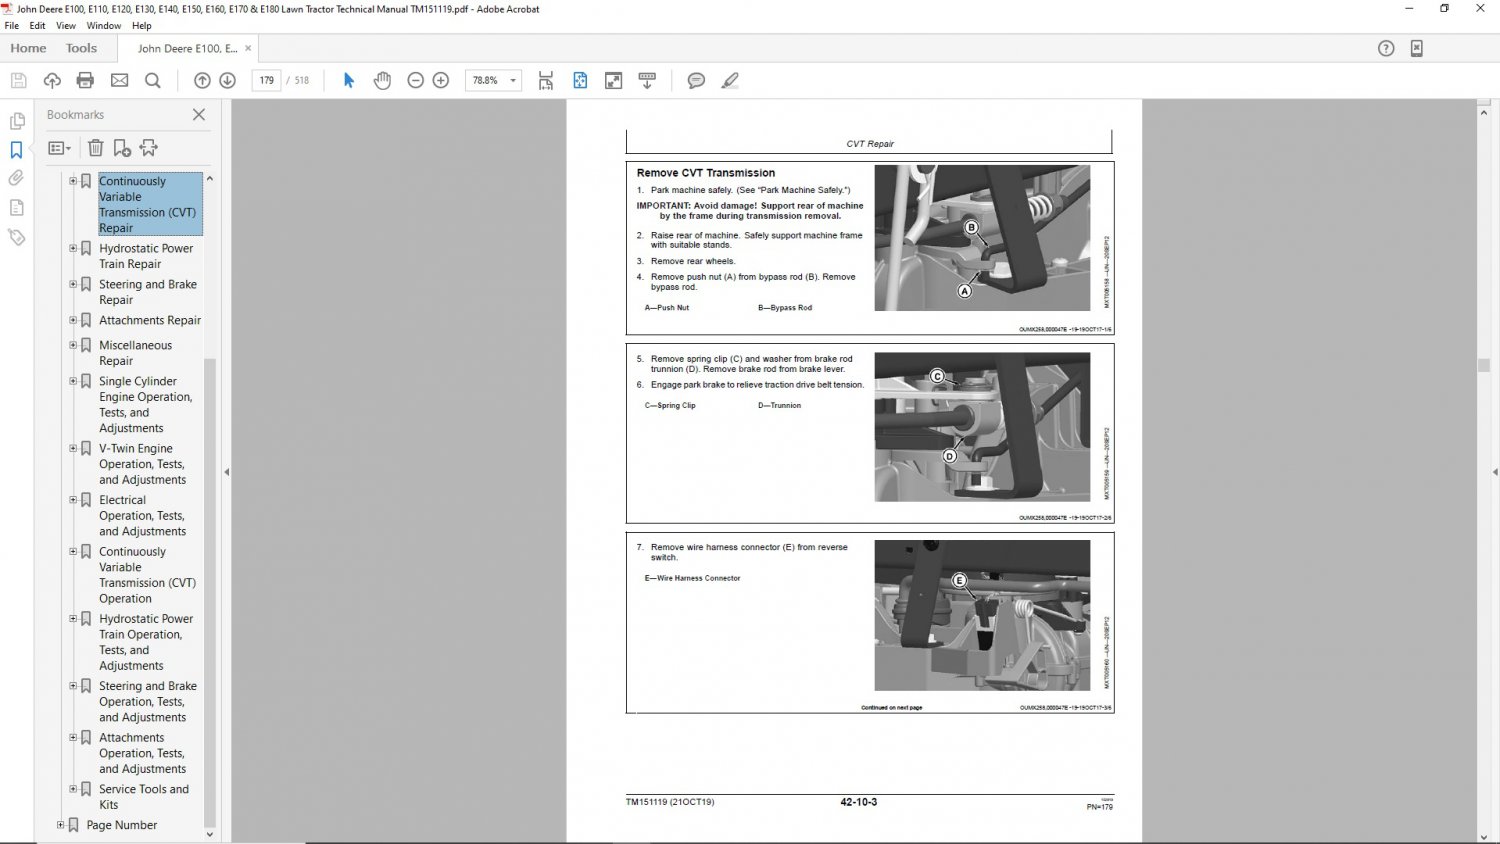This screenshot has width=1500, height=844.
Task: Open Hydrostatic Power Train Repair bookmark
Action: tap(146, 256)
